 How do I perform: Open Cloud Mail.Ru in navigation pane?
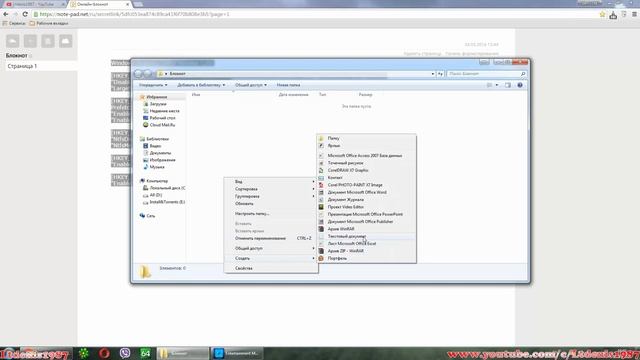pos(162,125)
